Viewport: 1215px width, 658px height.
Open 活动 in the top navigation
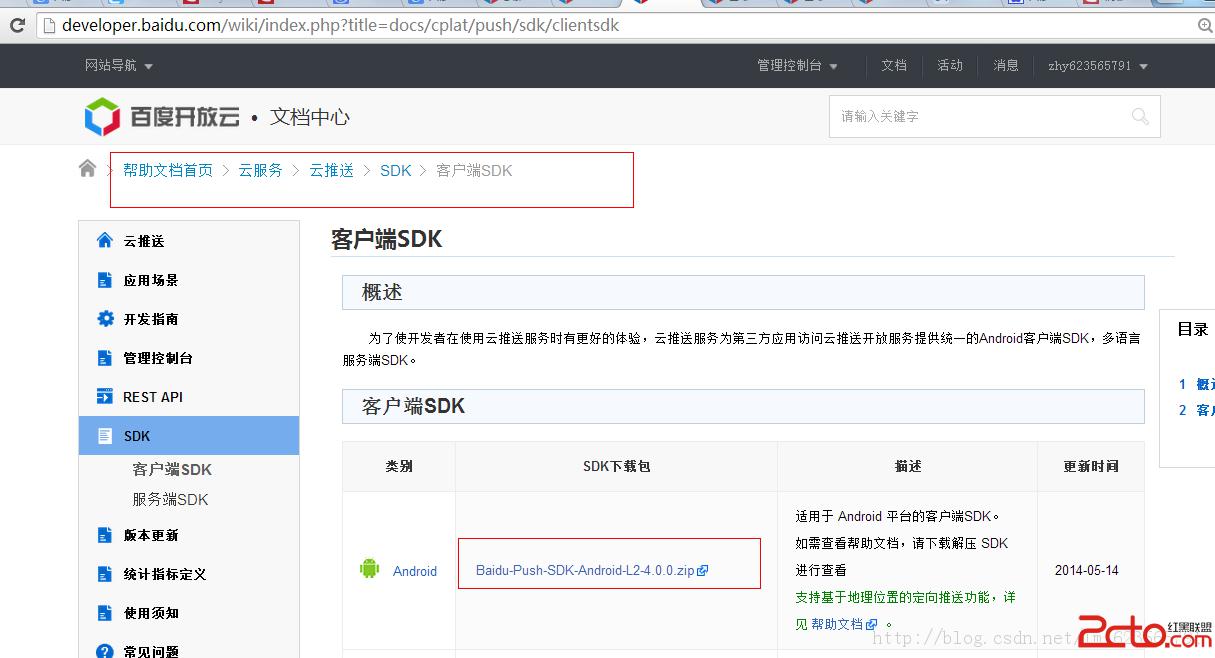(950, 66)
